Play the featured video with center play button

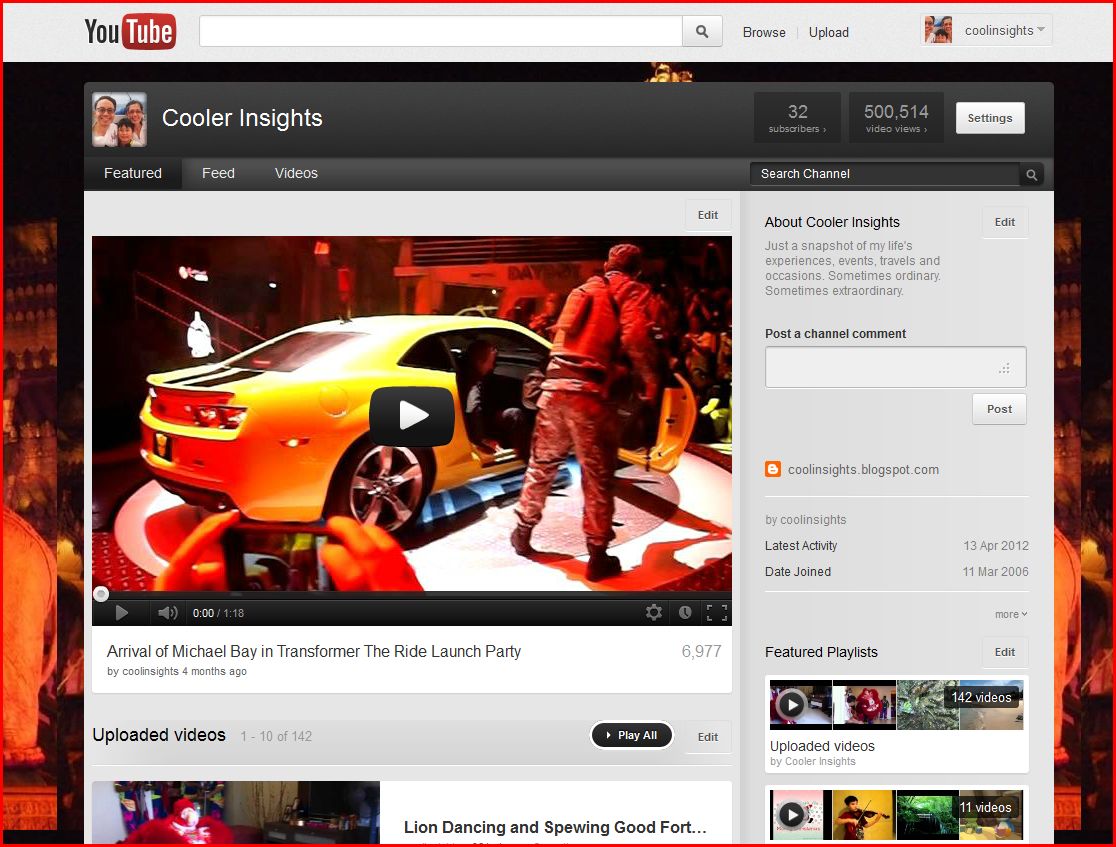[411, 416]
